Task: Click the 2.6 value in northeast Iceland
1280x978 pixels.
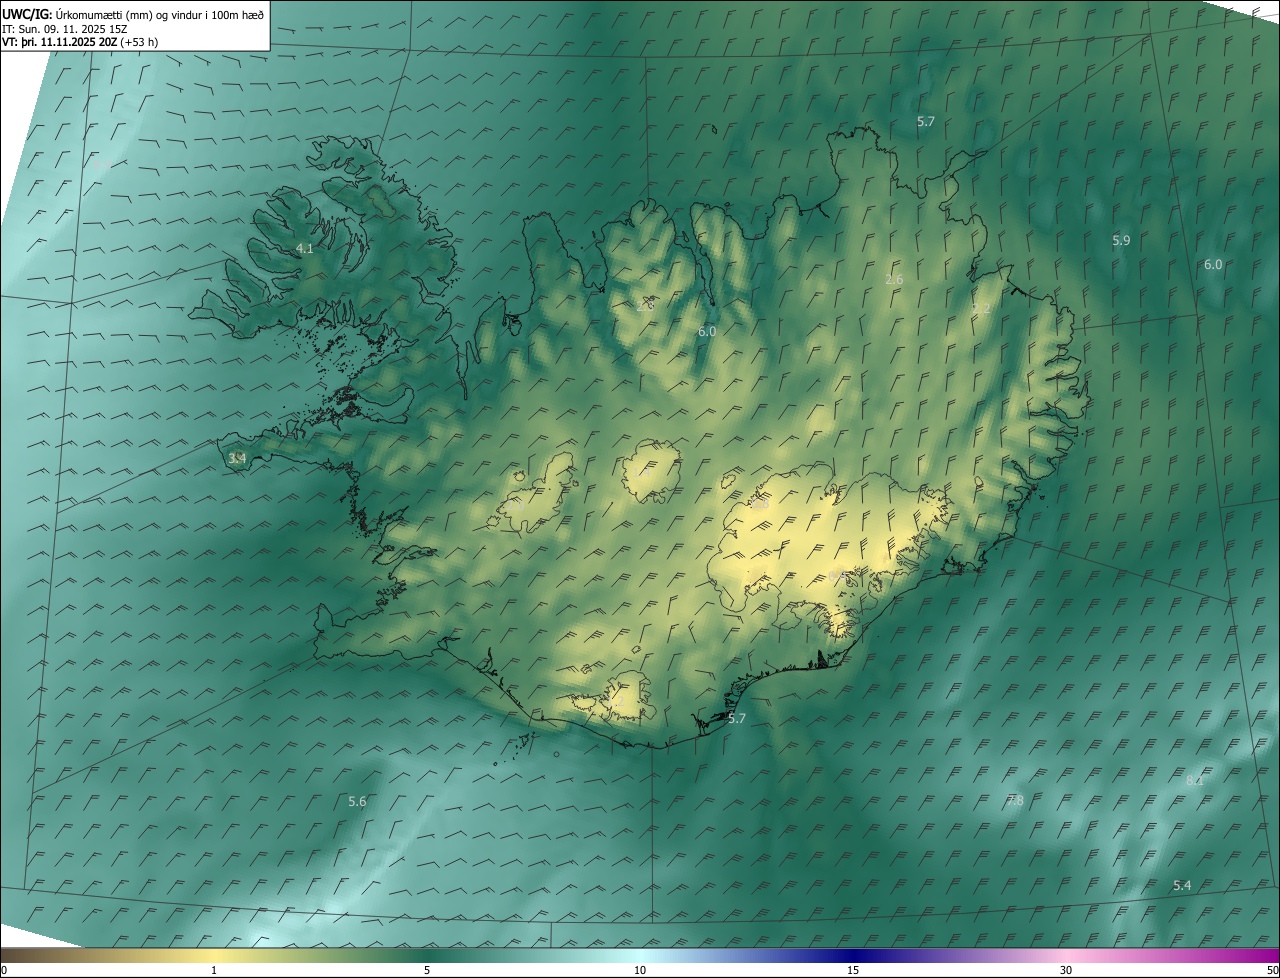Action: click(894, 280)
